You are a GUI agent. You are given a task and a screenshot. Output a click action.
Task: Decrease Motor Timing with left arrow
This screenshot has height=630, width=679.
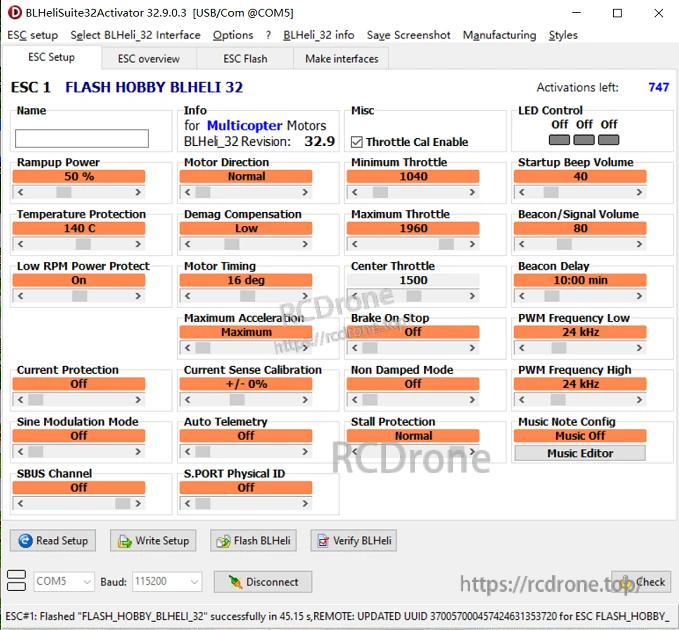click(187, 296)
